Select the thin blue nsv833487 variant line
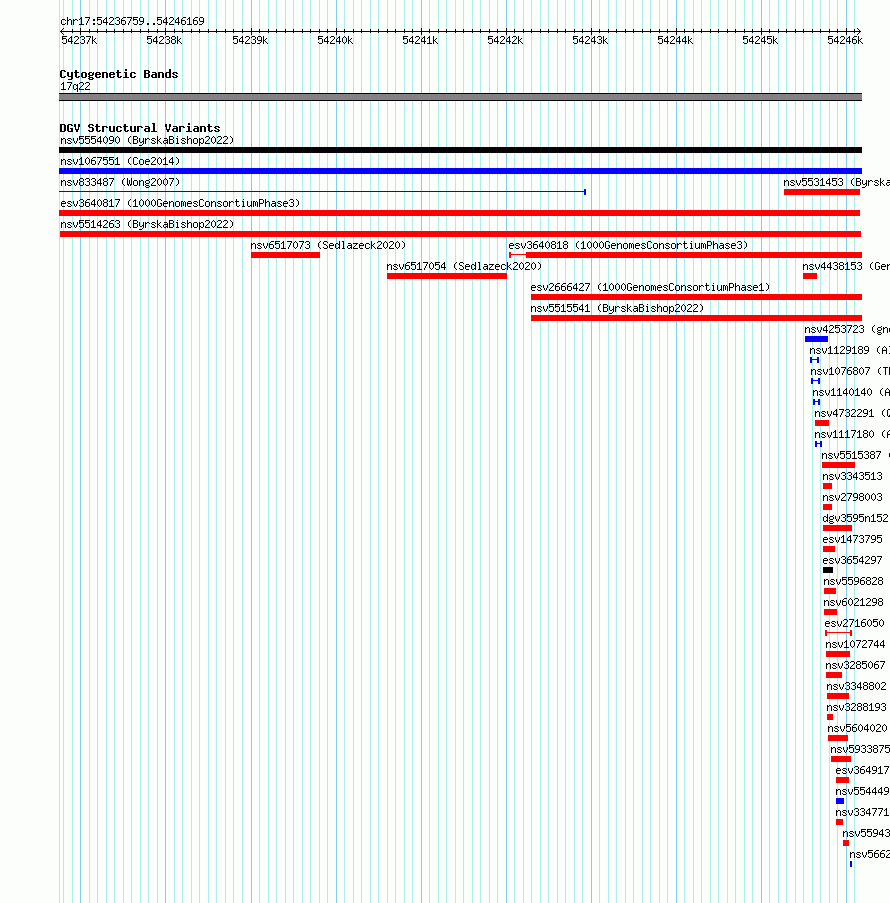The image size is (890, 903). click(323, 192)
